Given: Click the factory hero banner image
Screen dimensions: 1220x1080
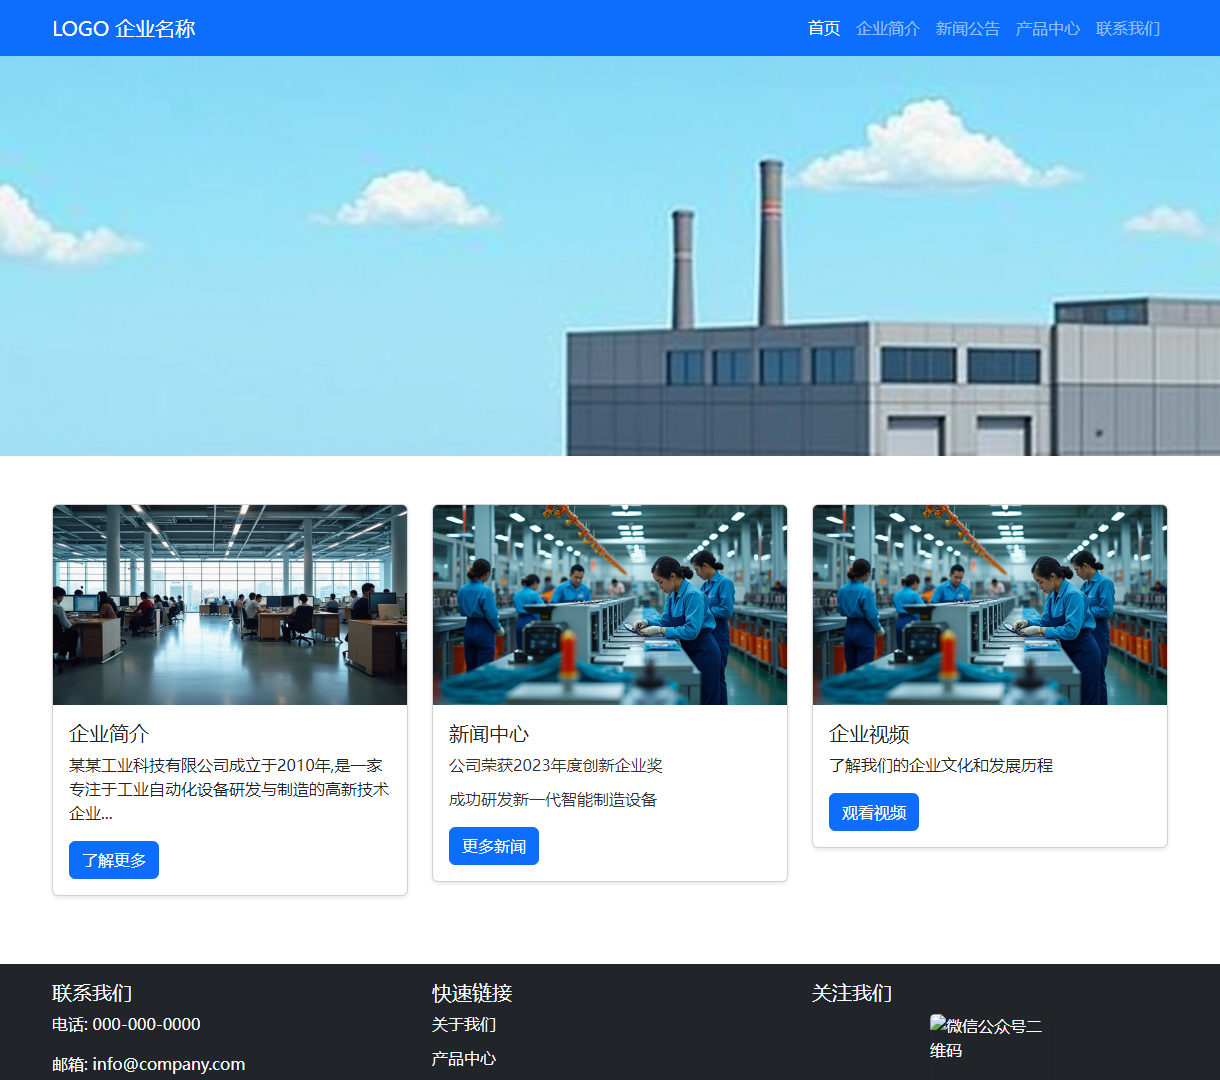Looking at the screenshot, I should tap(610, 256).
